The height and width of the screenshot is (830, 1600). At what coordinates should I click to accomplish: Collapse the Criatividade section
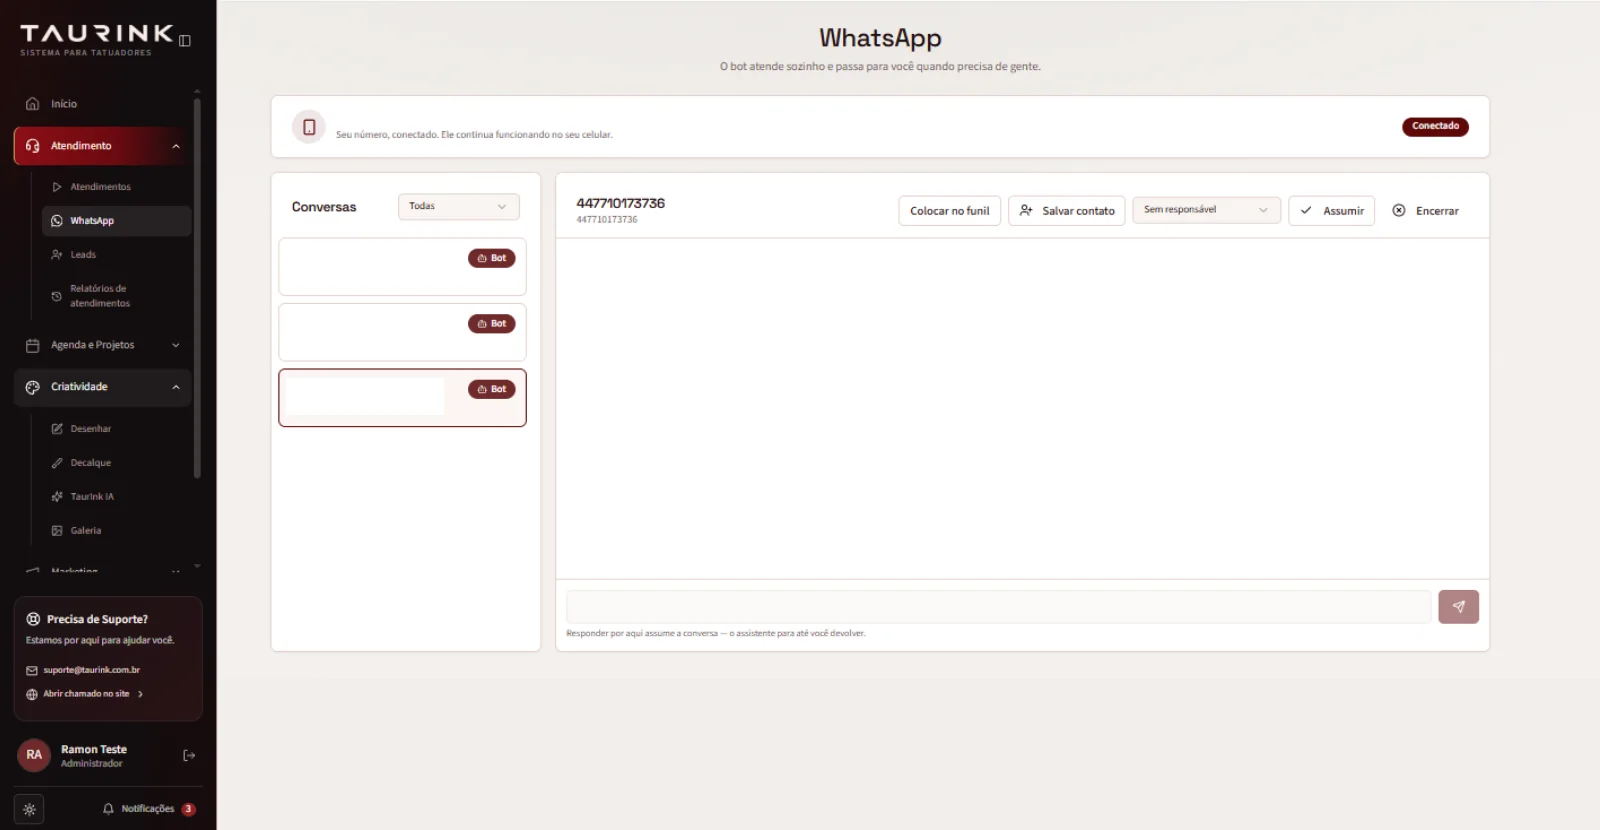(102, 387)
